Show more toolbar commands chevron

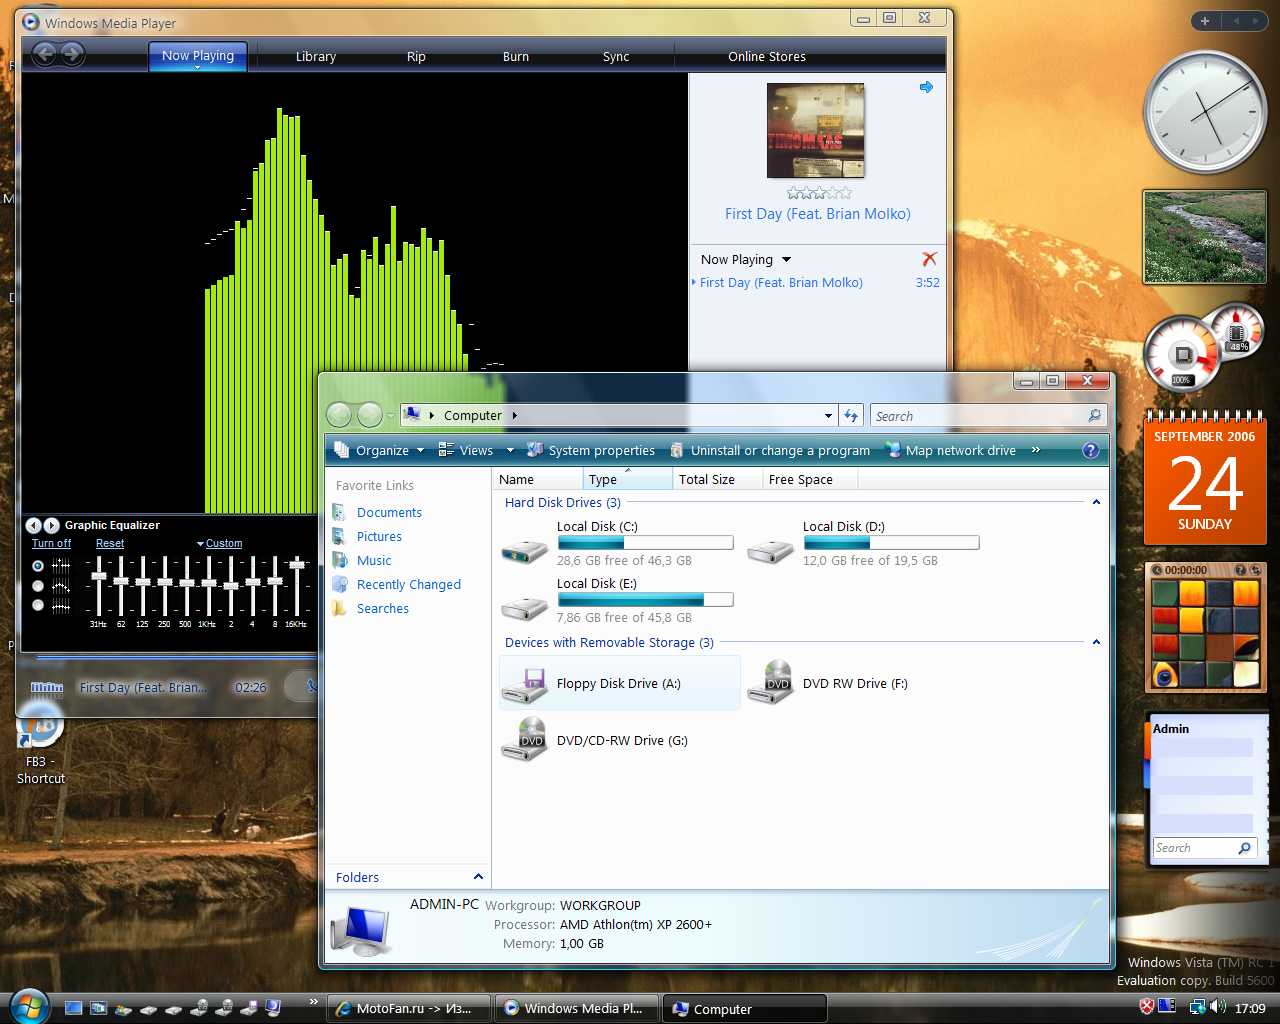pos(1036,450)
